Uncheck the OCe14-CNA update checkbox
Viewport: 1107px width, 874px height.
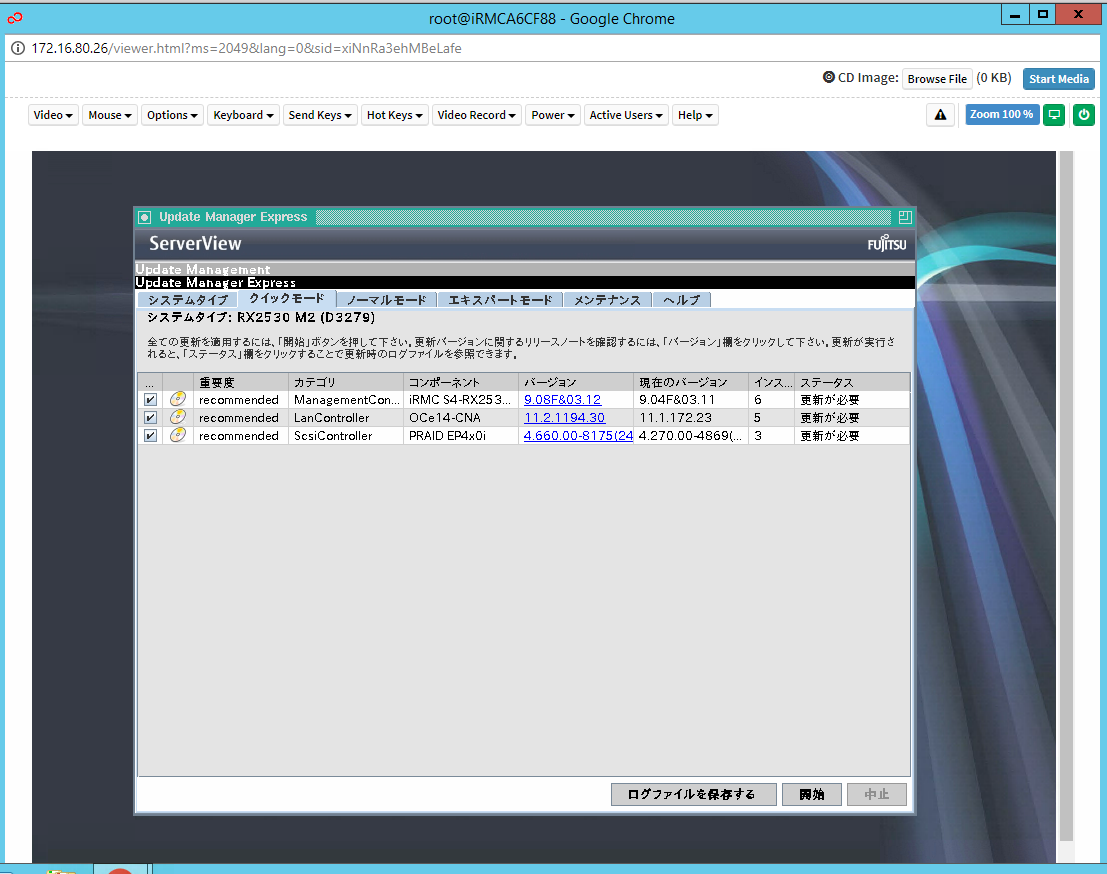[x=150, y=418]
